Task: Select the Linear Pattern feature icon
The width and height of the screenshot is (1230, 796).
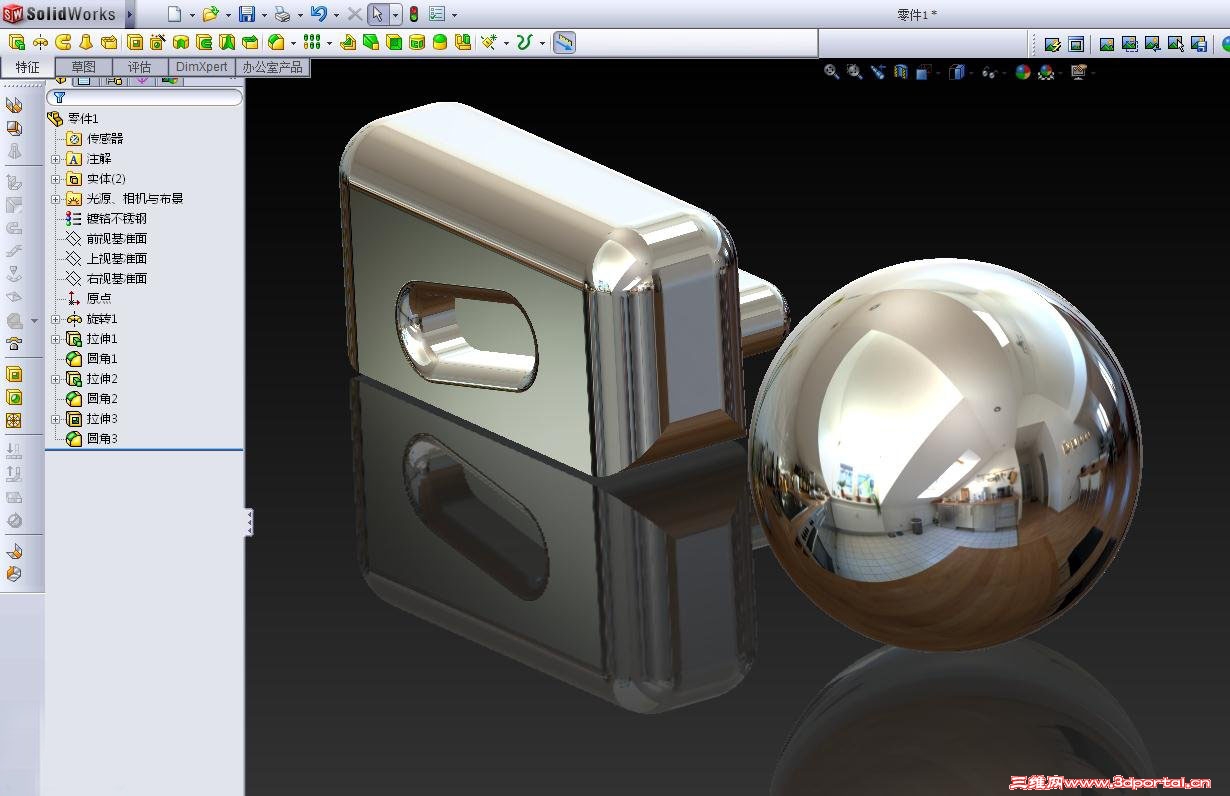Action: [x=312, y=42]
